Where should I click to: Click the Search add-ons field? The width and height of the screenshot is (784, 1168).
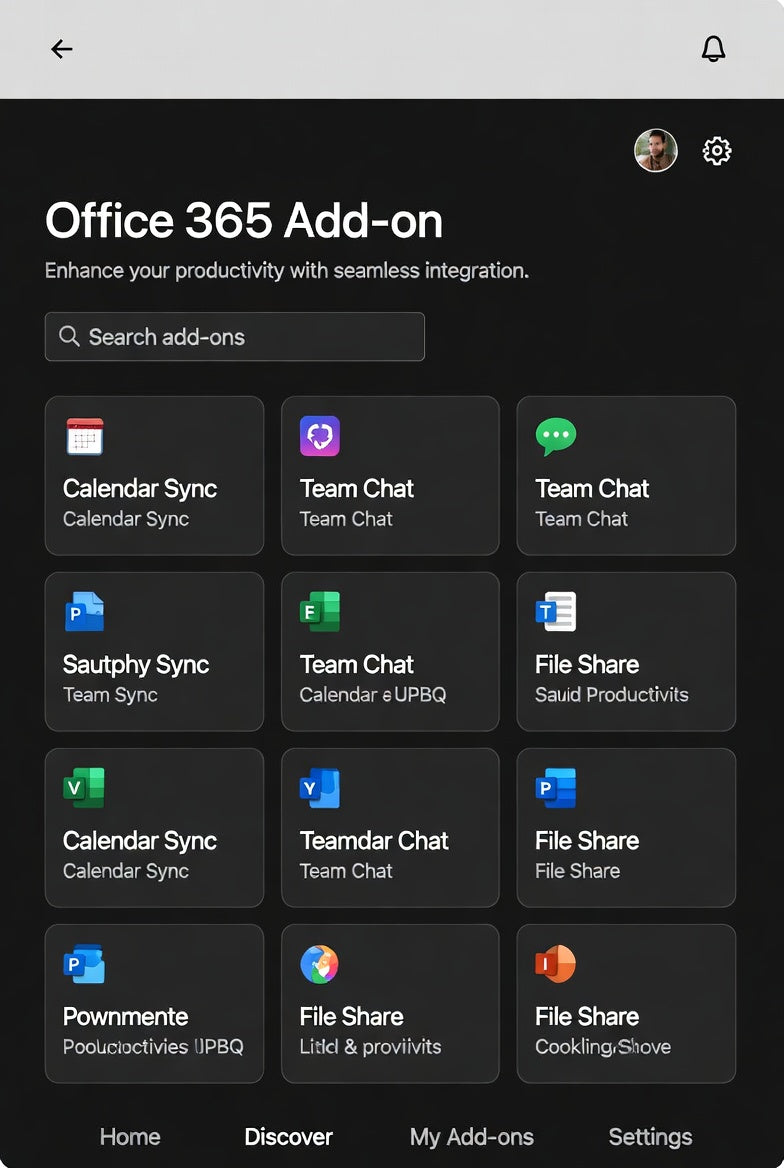[235, 337]
